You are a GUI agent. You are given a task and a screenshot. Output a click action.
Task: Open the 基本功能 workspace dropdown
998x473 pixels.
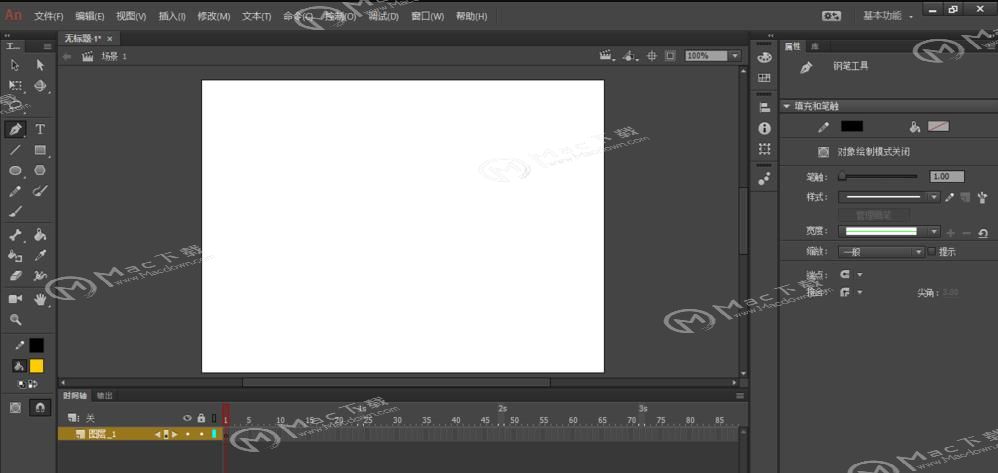[x=888, y=16]
